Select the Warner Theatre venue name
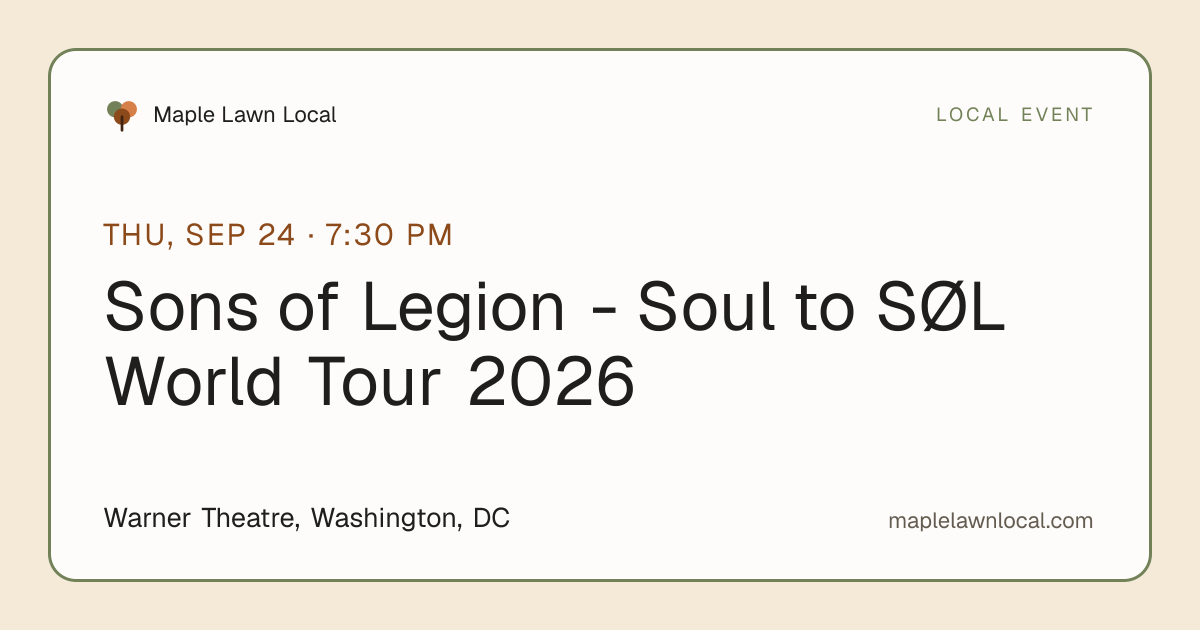The image size is (1200, 630). click(201, 519)
